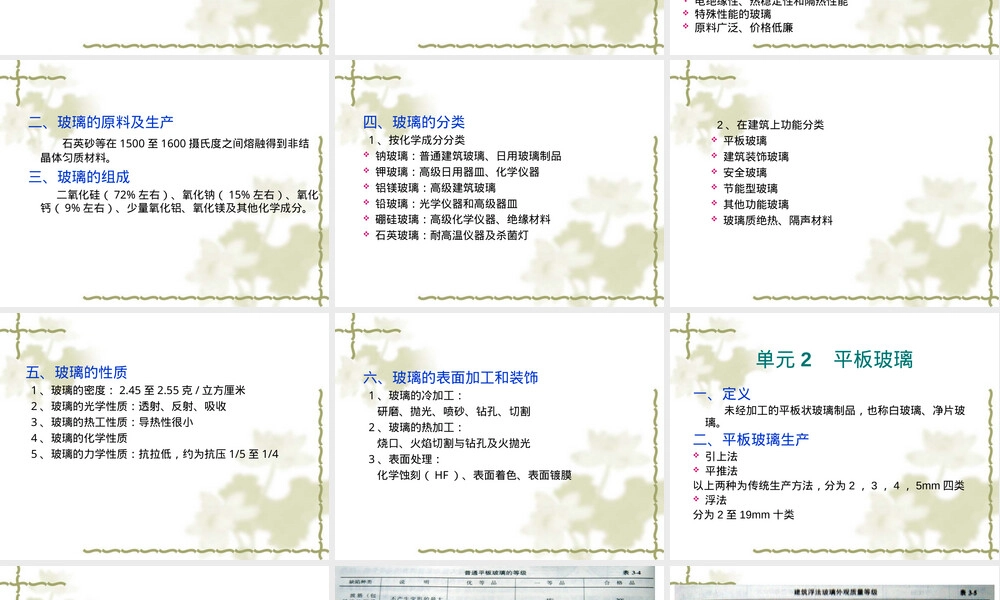Viewport: 1000px width, 600px height.
Task: Click the bullet 石英玻璃：耐高温仪器及杀菌灯
Action: (x=452, y=235)
